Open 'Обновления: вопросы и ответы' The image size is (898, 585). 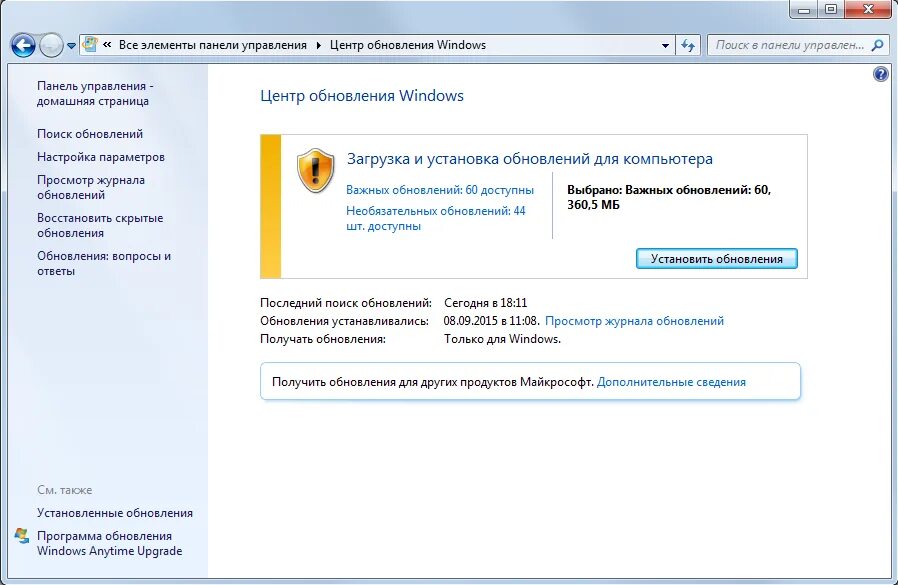click(104, 264)
